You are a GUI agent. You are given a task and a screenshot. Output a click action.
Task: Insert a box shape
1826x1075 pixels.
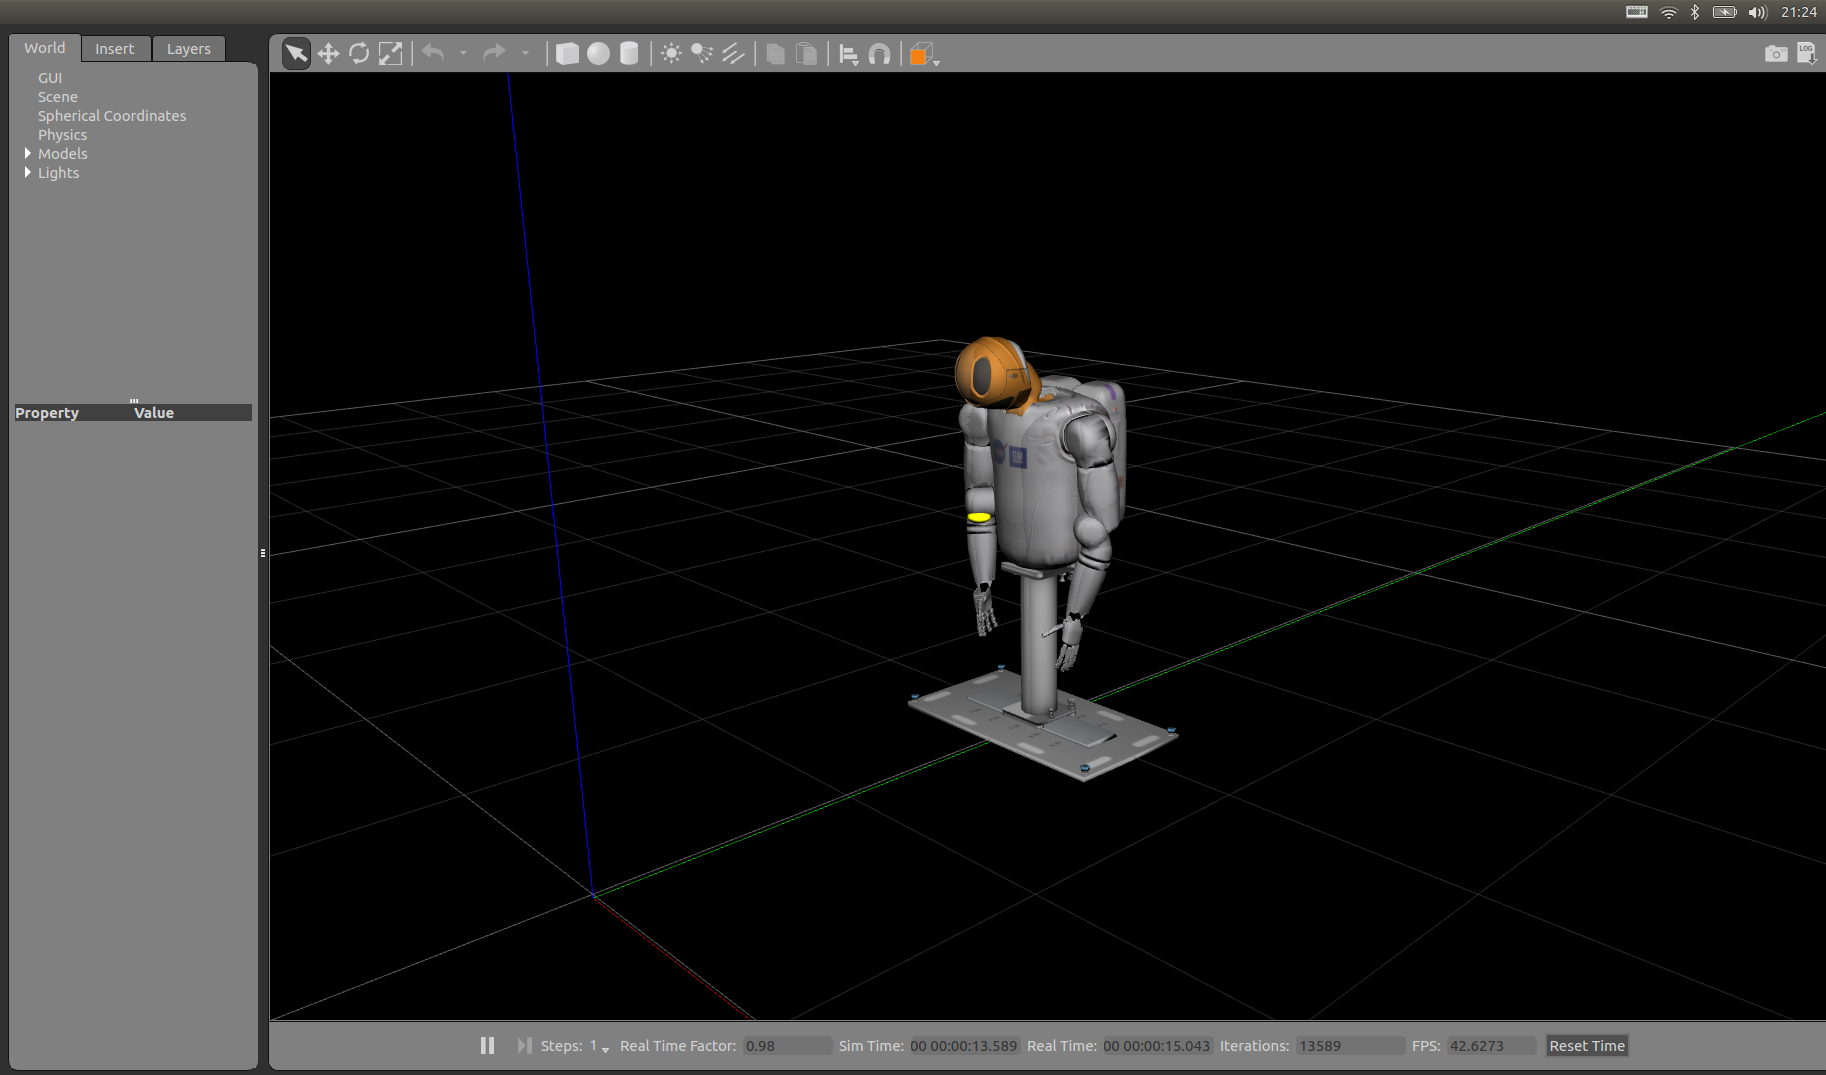(x=567, y=53)
